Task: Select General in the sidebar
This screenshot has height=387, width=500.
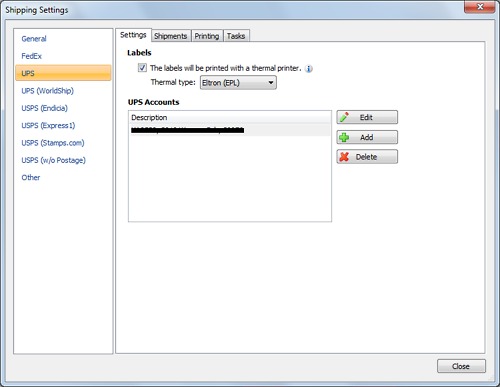Action: tap(34, 39)
